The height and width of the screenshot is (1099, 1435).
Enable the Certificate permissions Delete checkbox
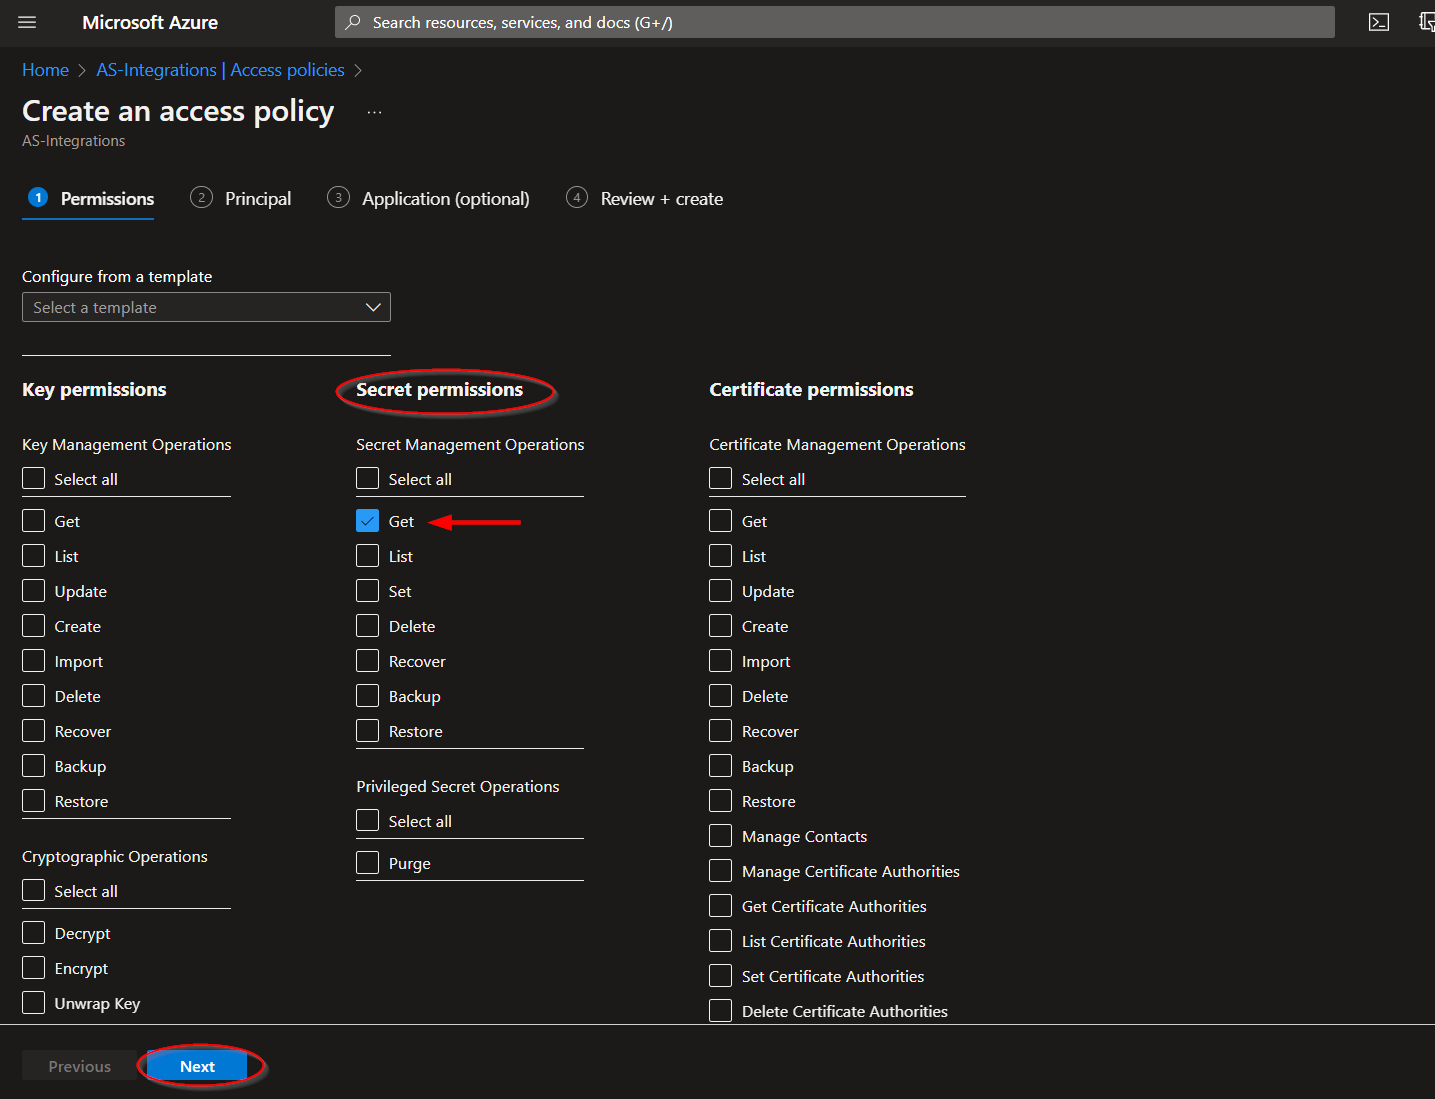(721, 696)
